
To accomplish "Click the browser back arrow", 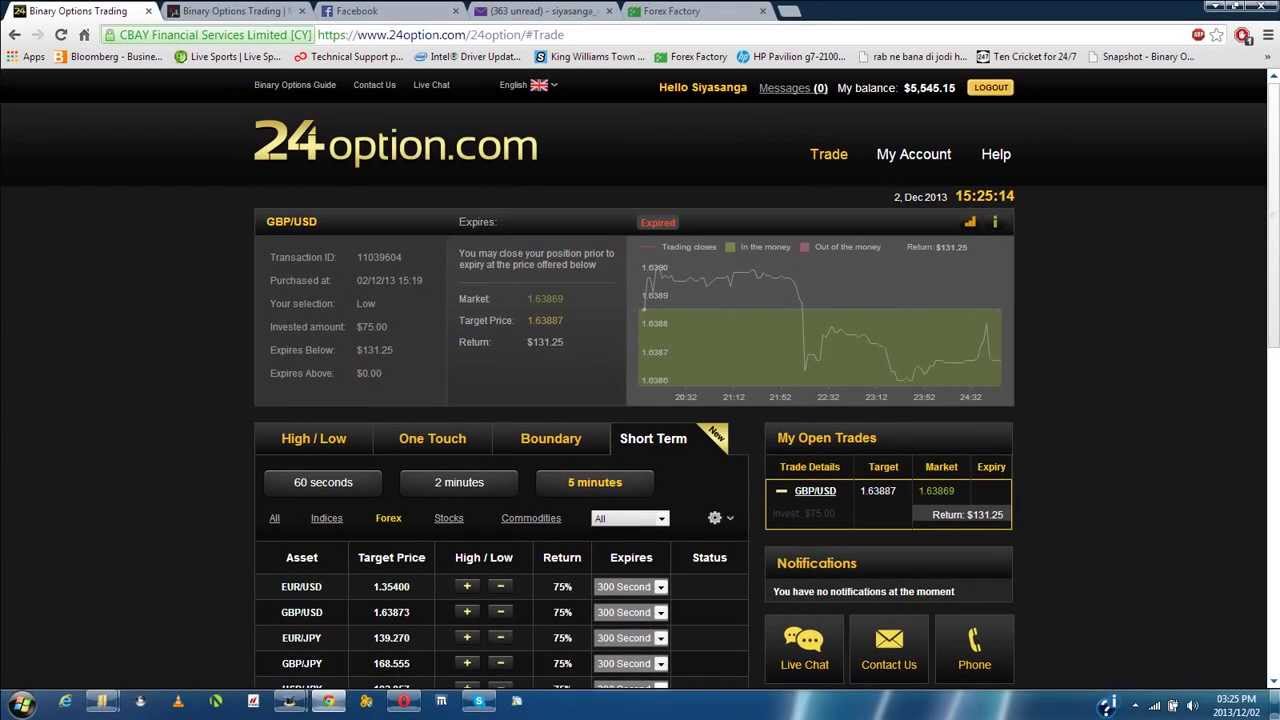I will [15, 35].
